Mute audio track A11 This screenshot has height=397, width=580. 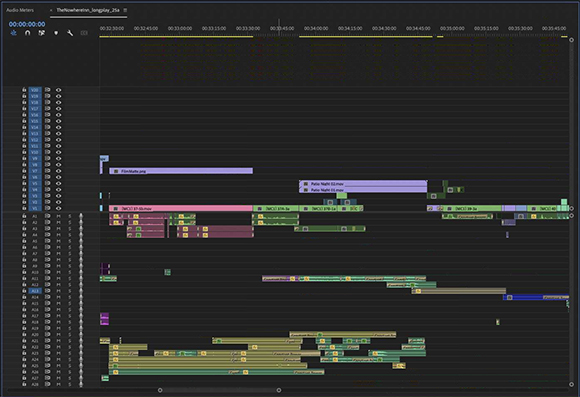coord(58,278)
